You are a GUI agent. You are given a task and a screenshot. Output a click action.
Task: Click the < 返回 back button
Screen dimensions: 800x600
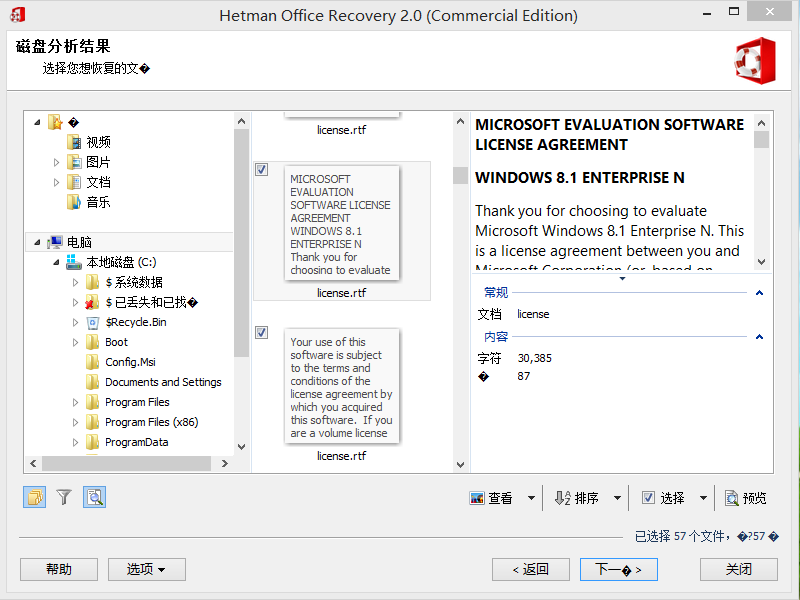click(531, 569)
